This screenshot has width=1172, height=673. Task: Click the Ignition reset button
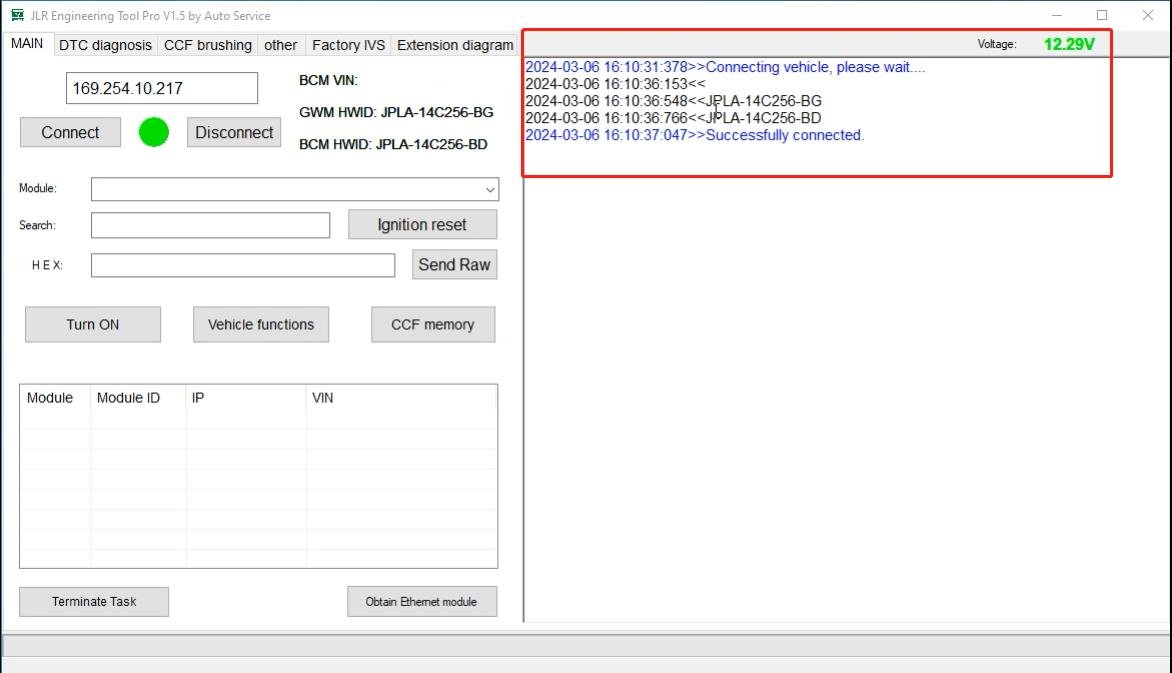tap(422, 224)
